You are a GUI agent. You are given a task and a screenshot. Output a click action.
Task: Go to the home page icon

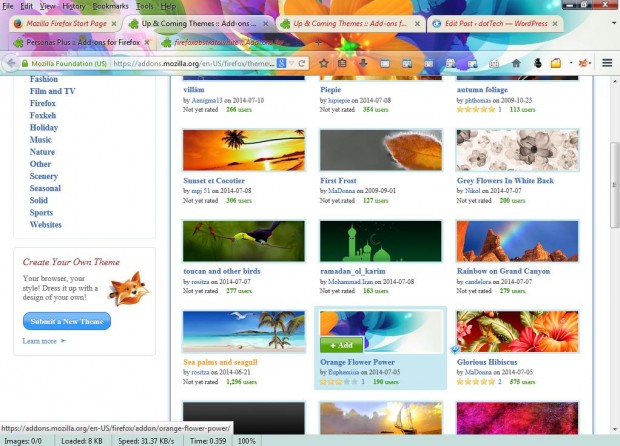[516, 63]
